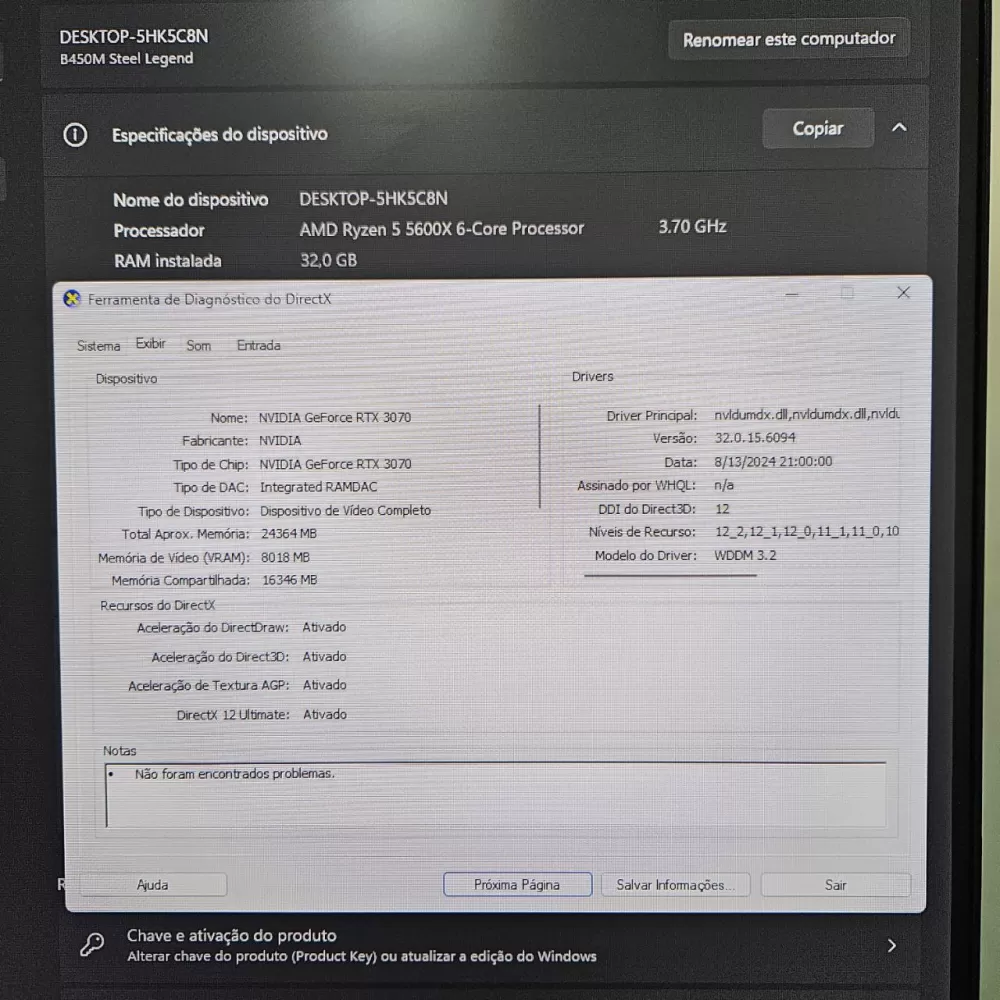Screen dimensions: 1000x1000
Task: Select the AMD Ryzen 5 5600X processor text
Action: pyautogui.click(x=442, y=229)
